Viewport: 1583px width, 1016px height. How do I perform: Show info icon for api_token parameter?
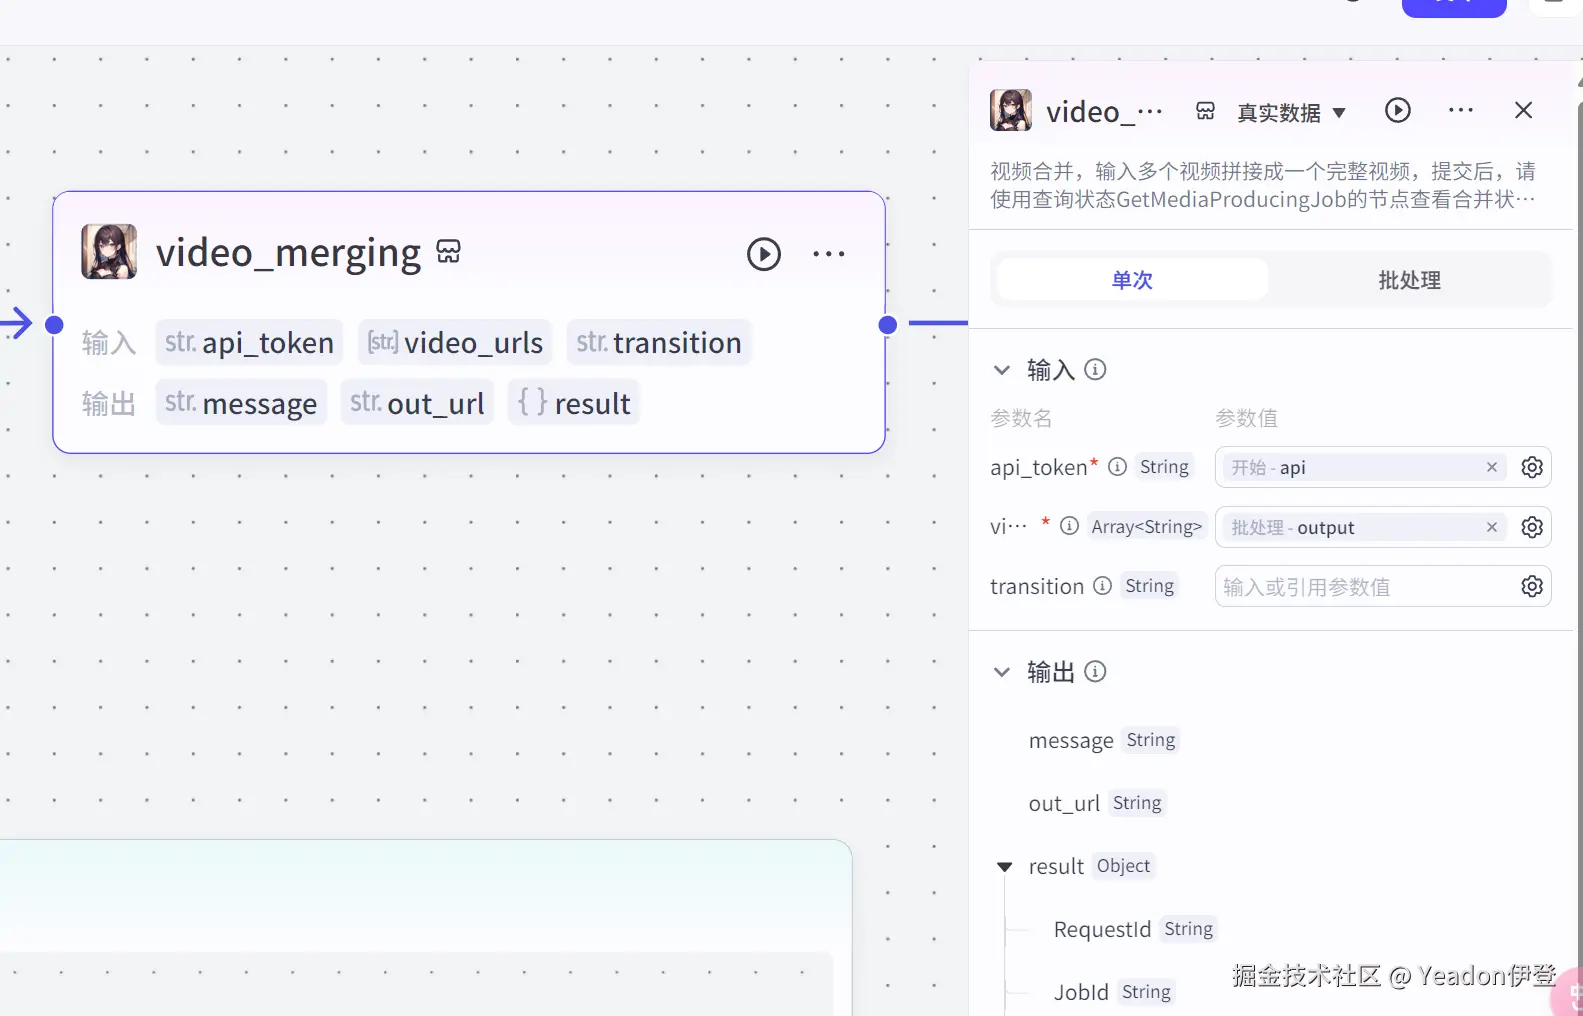[1118, 467]
